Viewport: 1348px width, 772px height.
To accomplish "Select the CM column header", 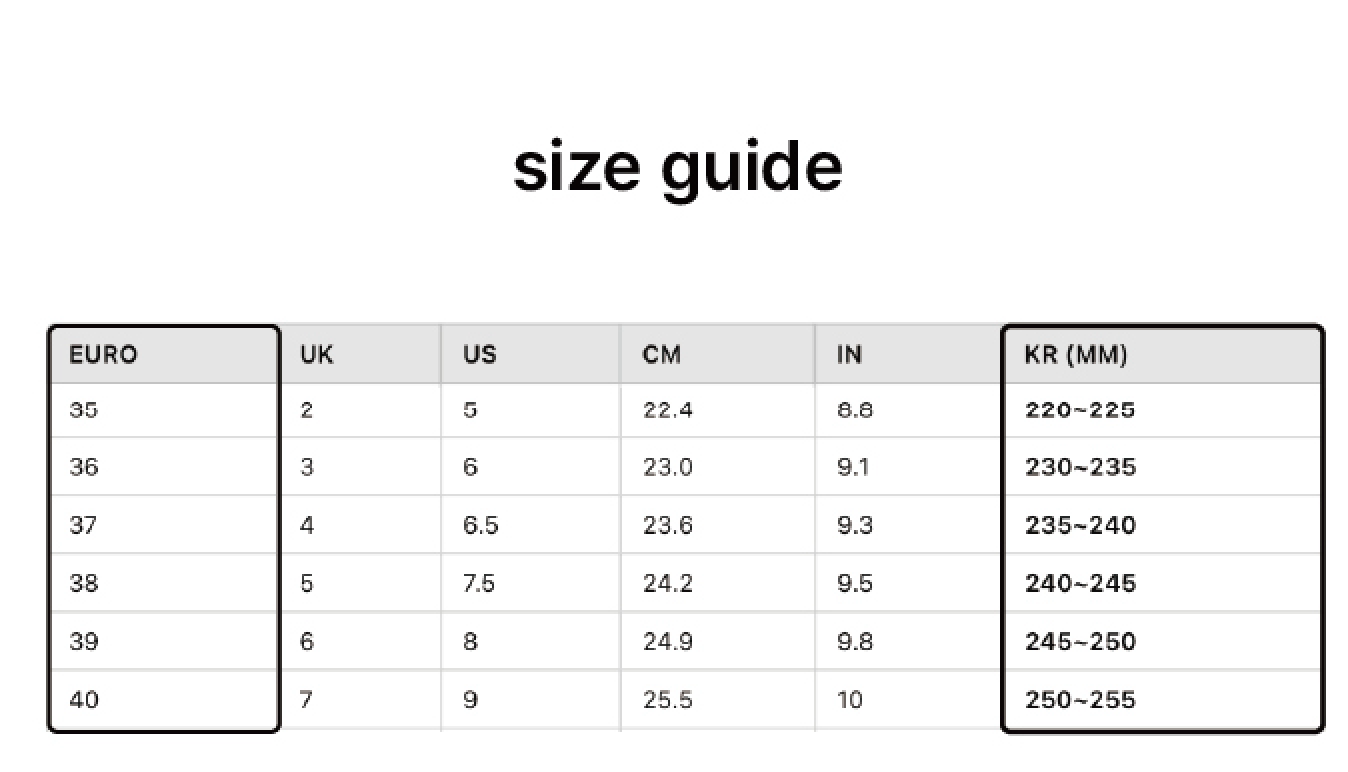I will (x=661, y=355).
